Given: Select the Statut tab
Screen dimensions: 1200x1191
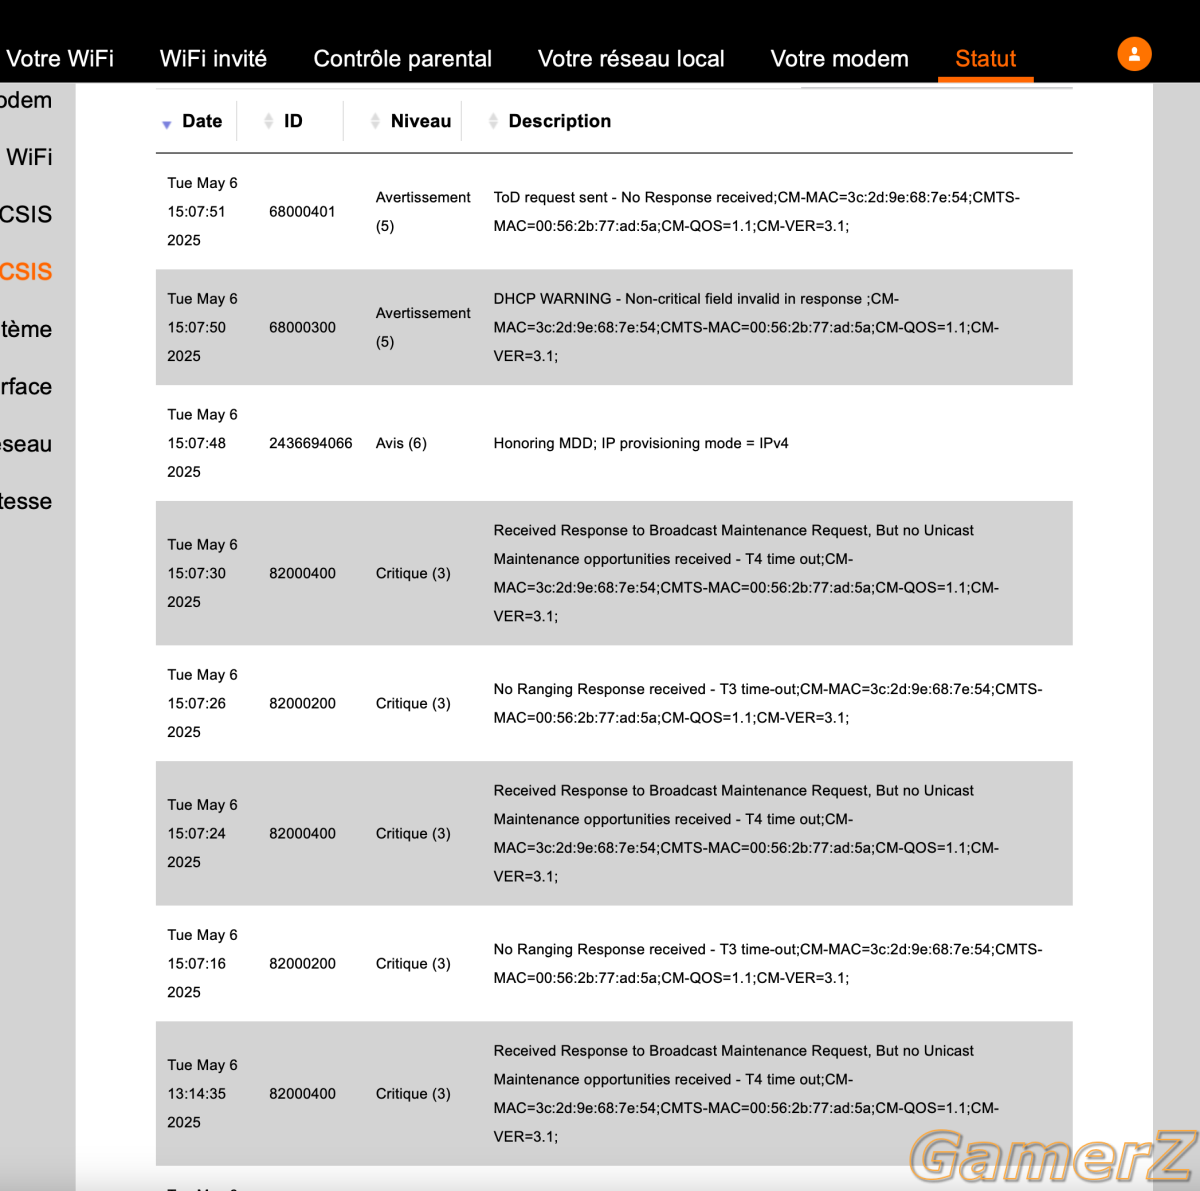Looking at the screenshot, I should 986,59.
